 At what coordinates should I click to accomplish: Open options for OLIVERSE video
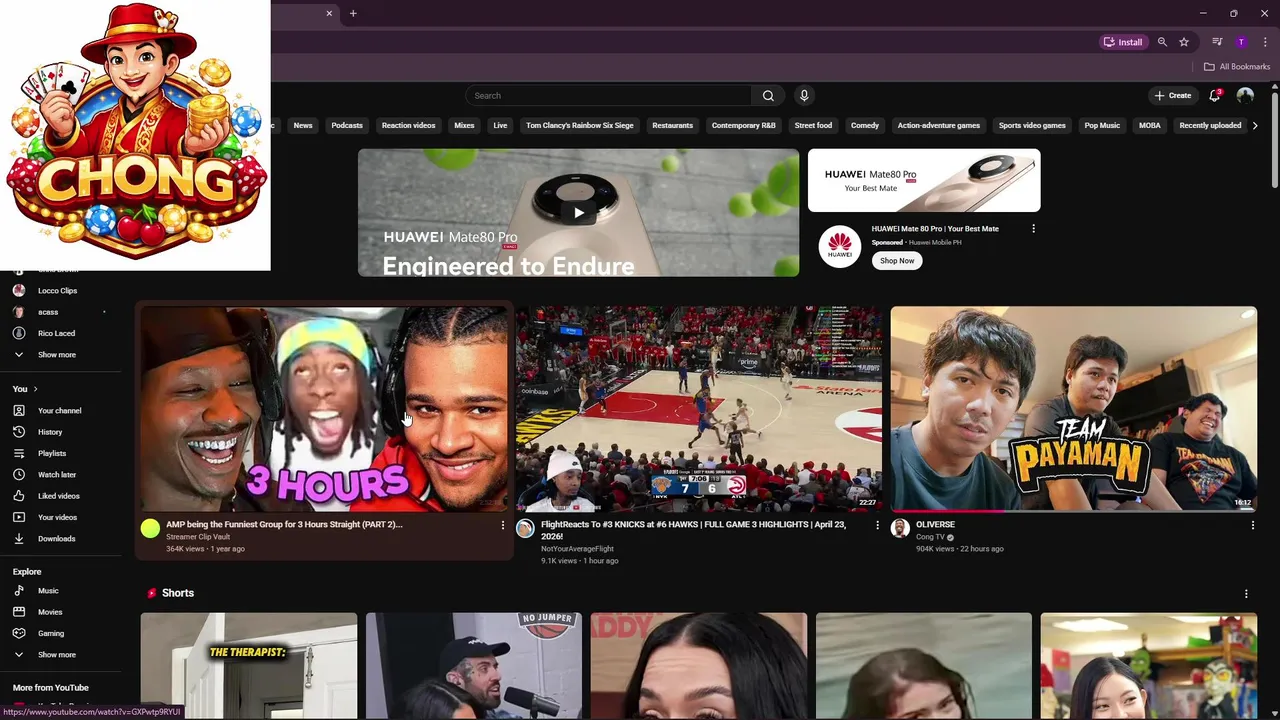1252,525
